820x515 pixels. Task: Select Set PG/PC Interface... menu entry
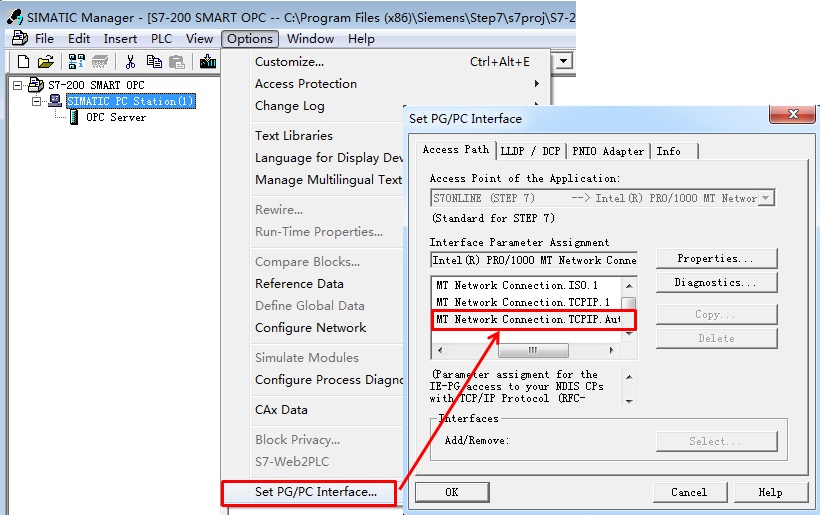[x=309, y=492]
